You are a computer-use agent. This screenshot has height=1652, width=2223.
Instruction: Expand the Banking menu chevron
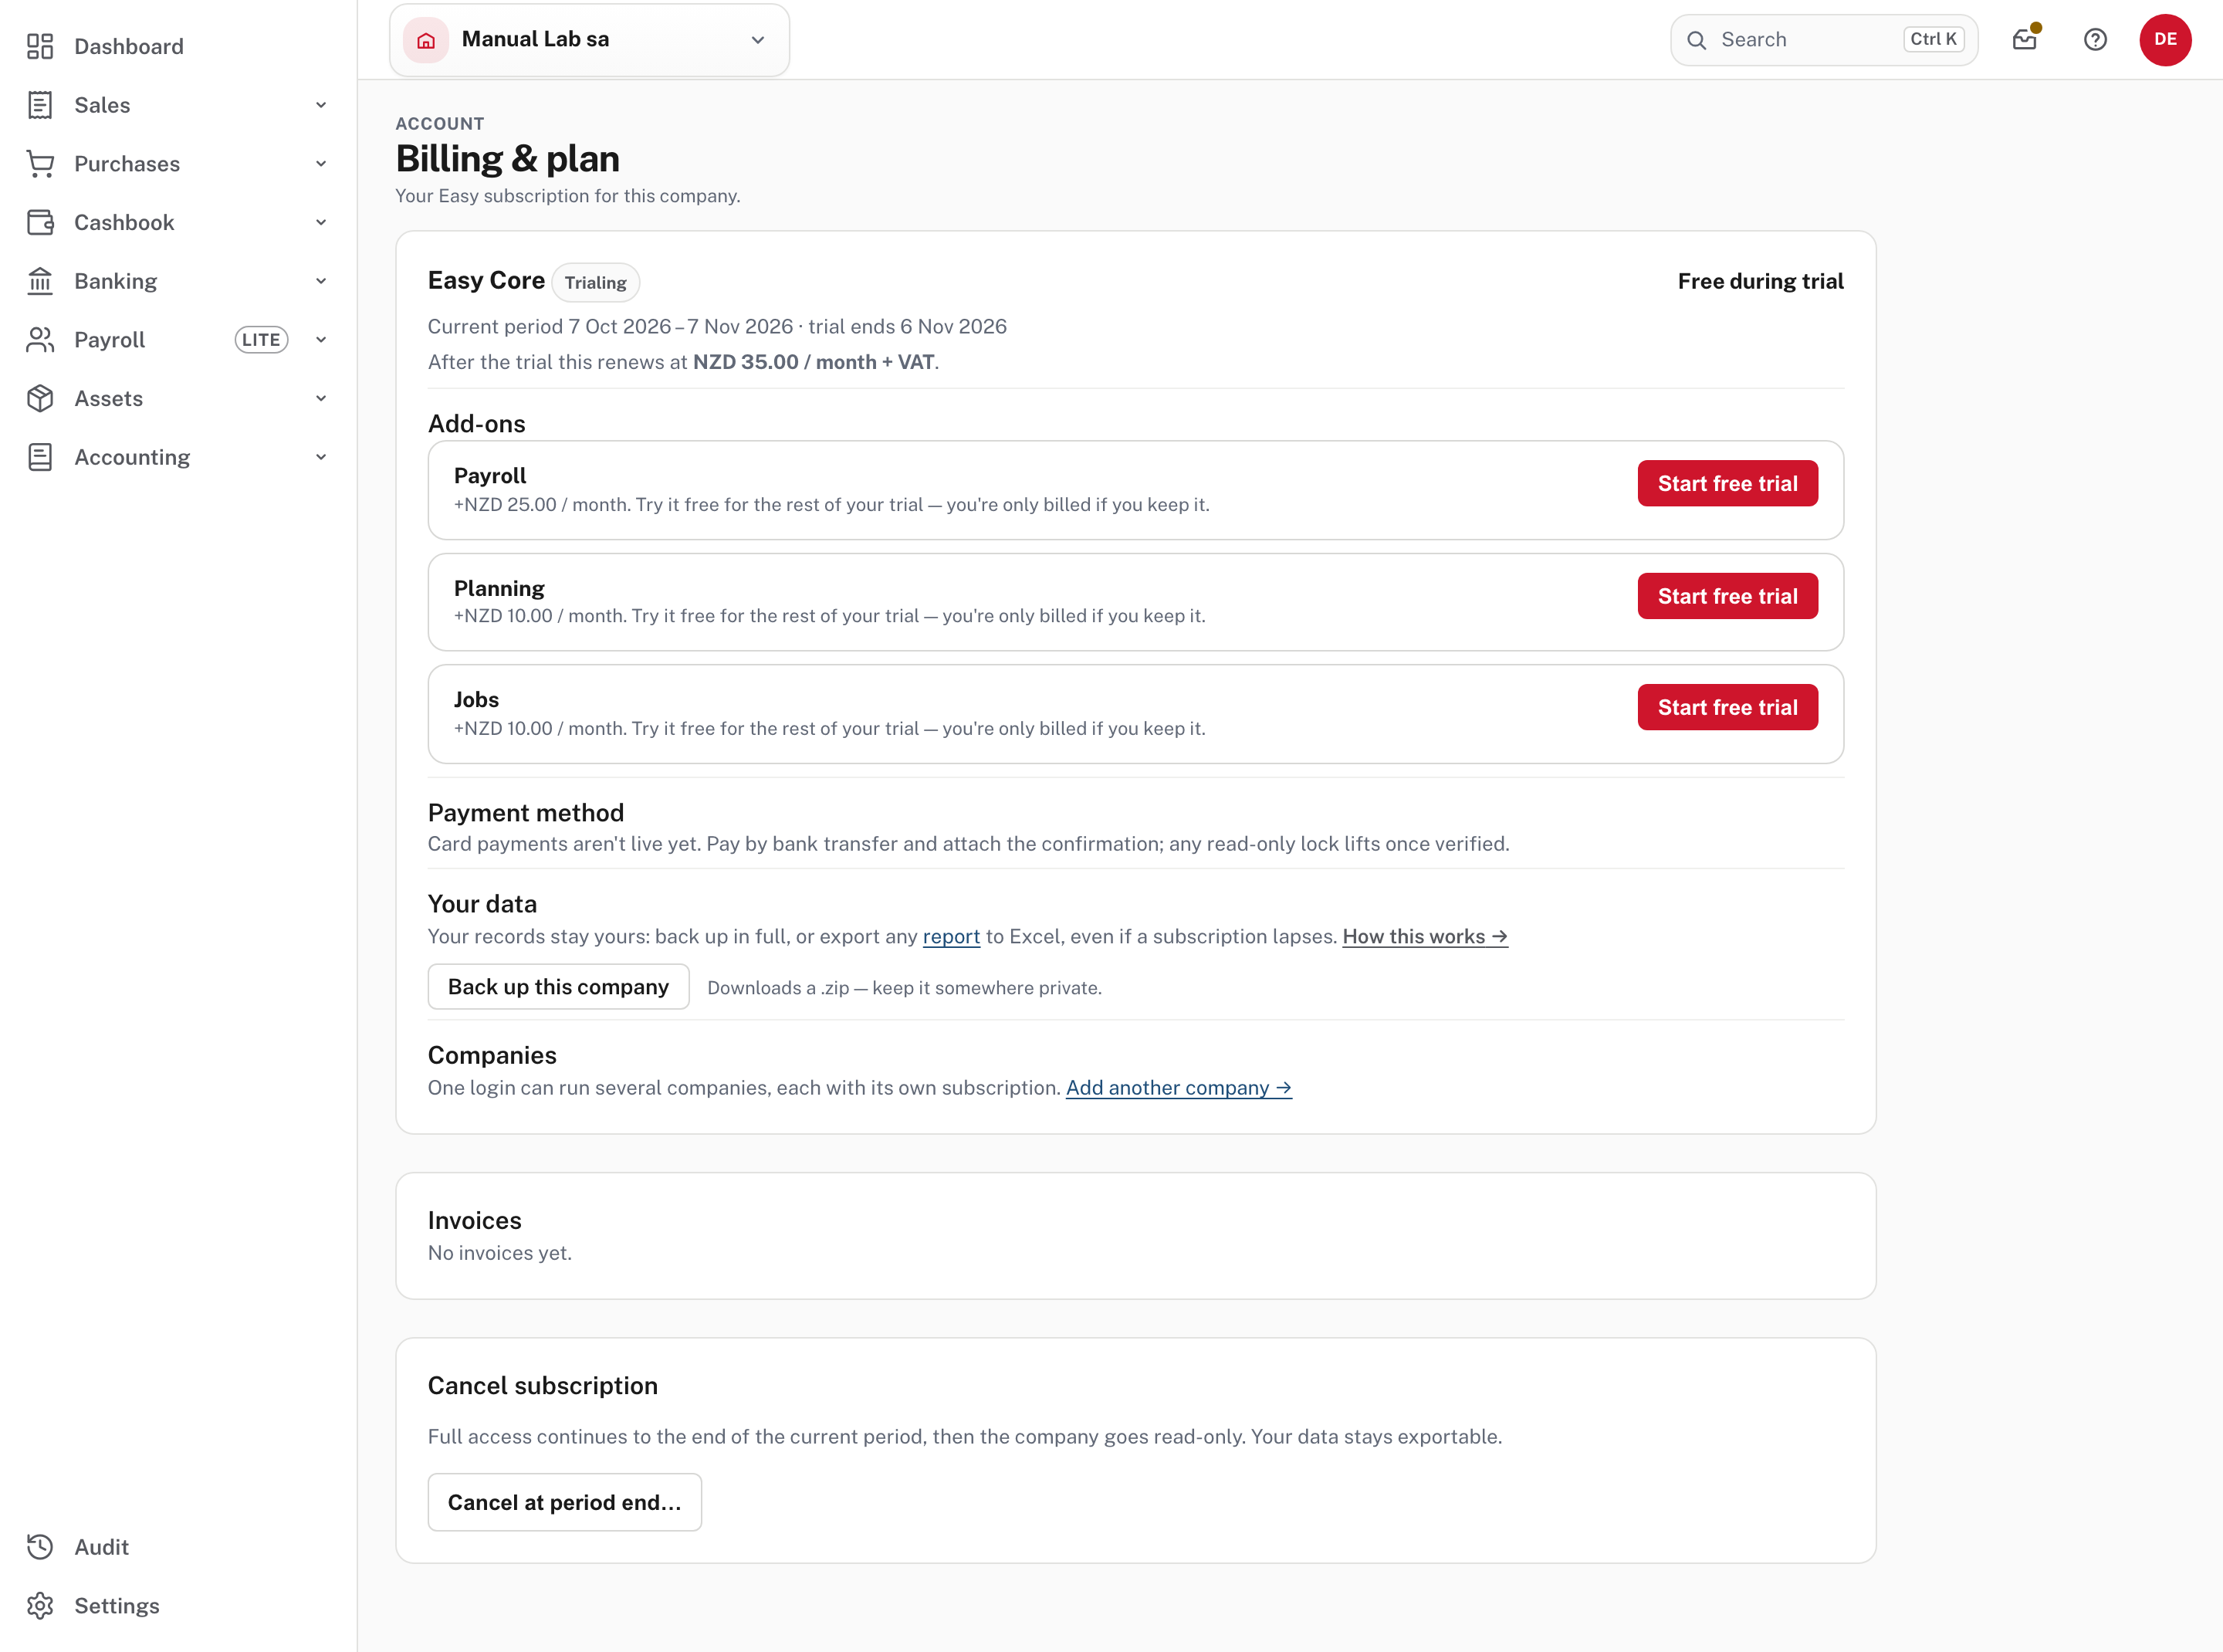pos(321,281)
